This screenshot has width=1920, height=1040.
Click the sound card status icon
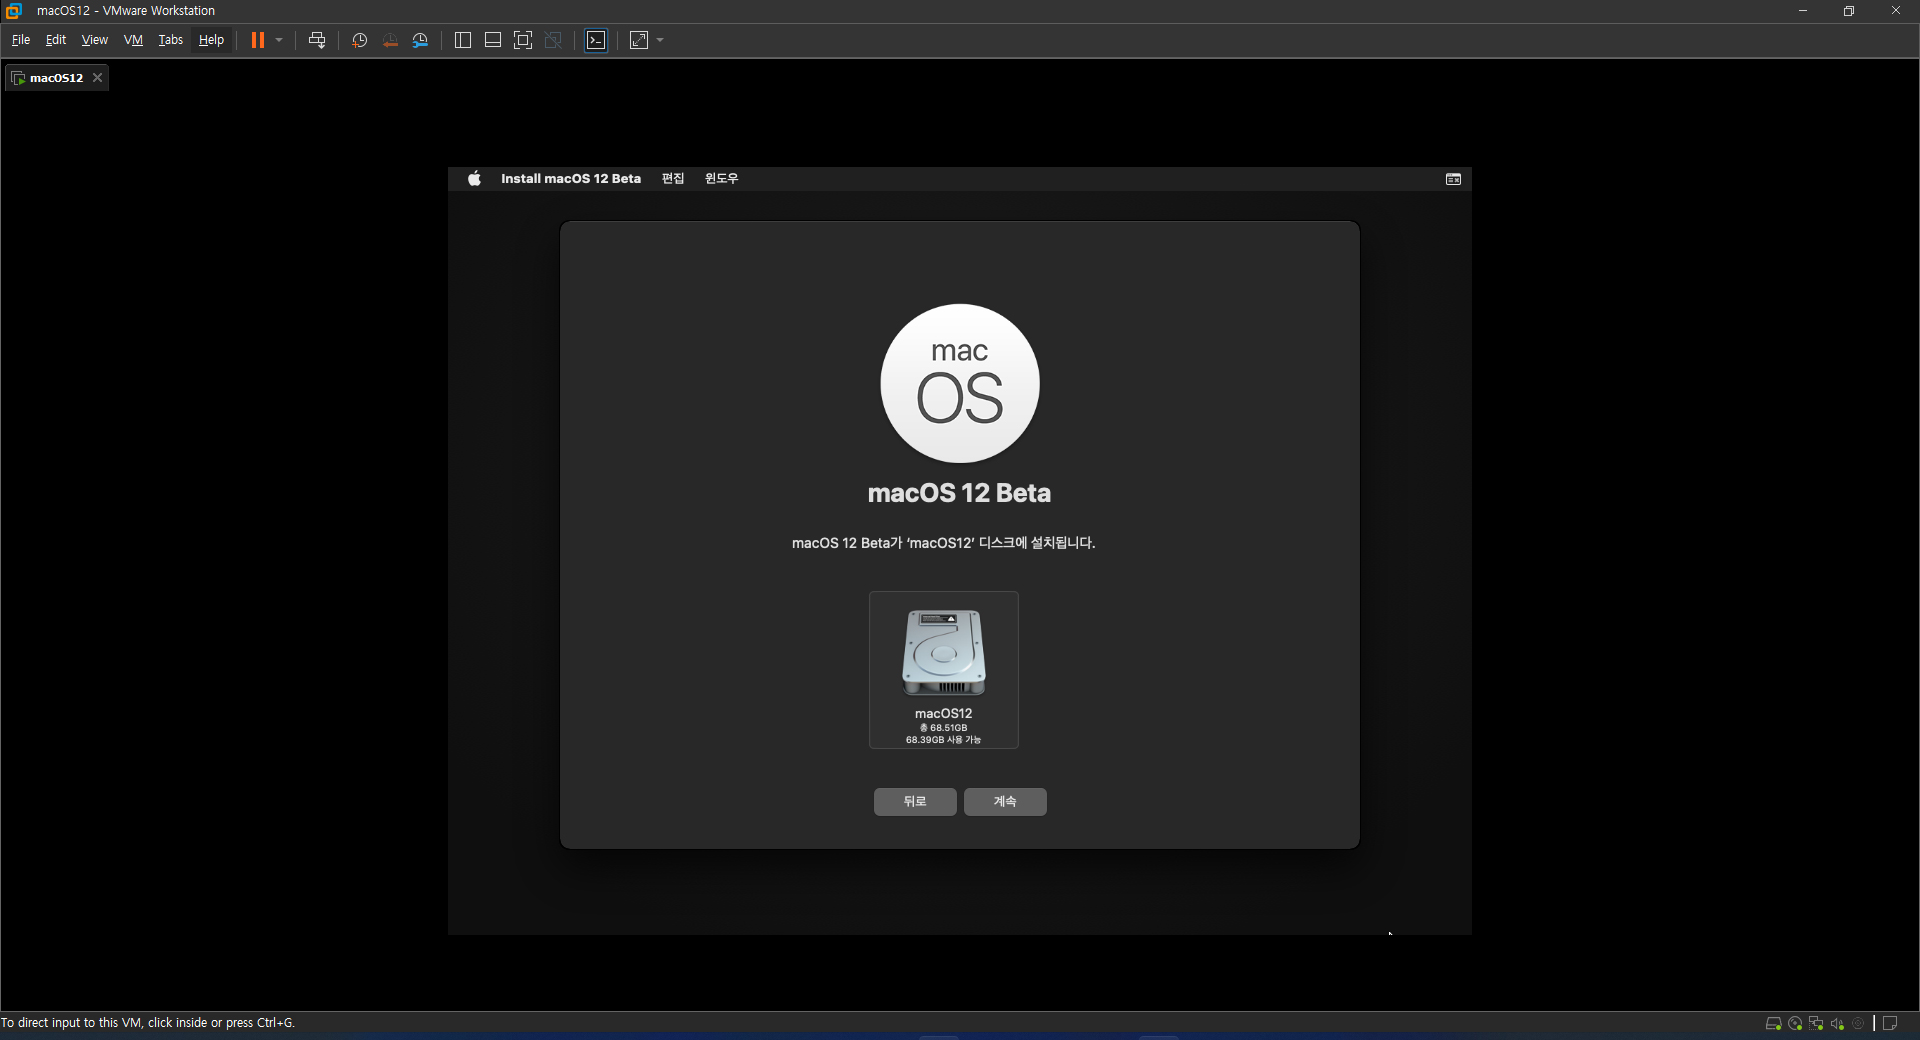[x=1837, y=1024]
